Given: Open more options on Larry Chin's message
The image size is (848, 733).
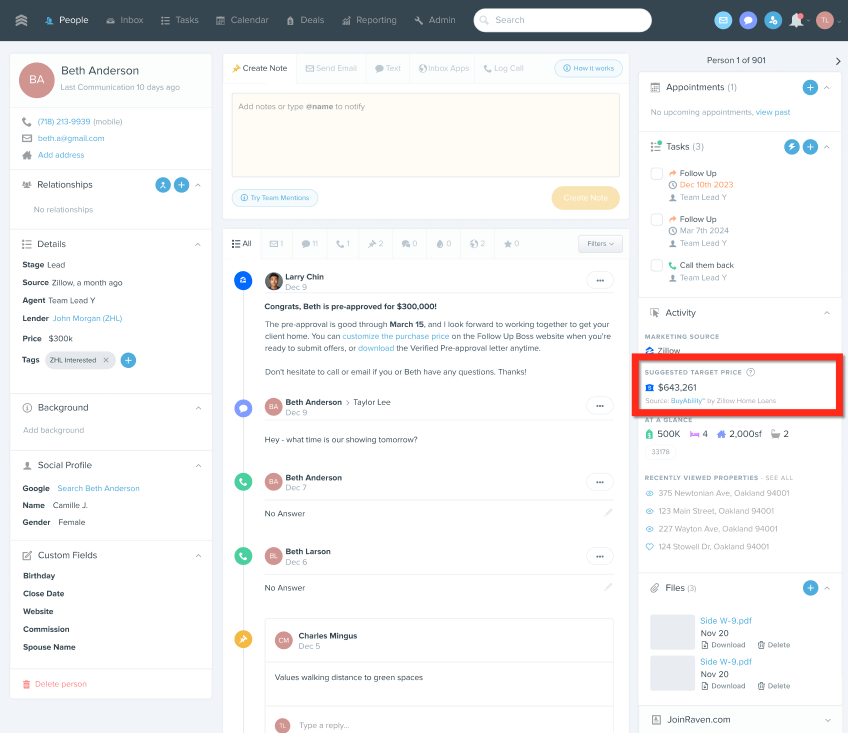Looking at the screenshot, I should 599,281.
